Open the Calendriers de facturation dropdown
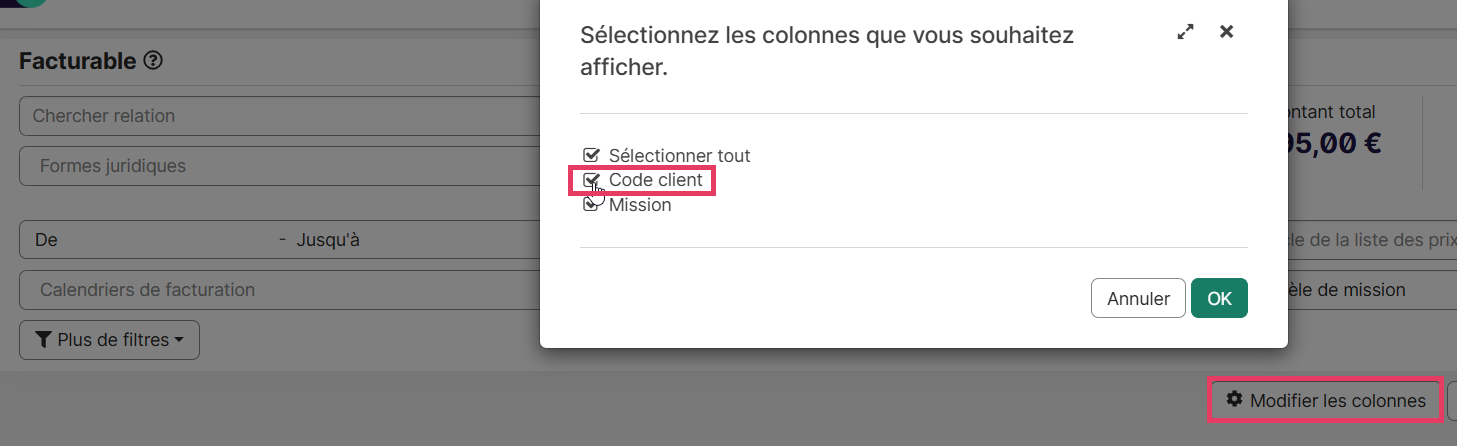The height and width of the screenshot is (446, 1457). point(279,290)
